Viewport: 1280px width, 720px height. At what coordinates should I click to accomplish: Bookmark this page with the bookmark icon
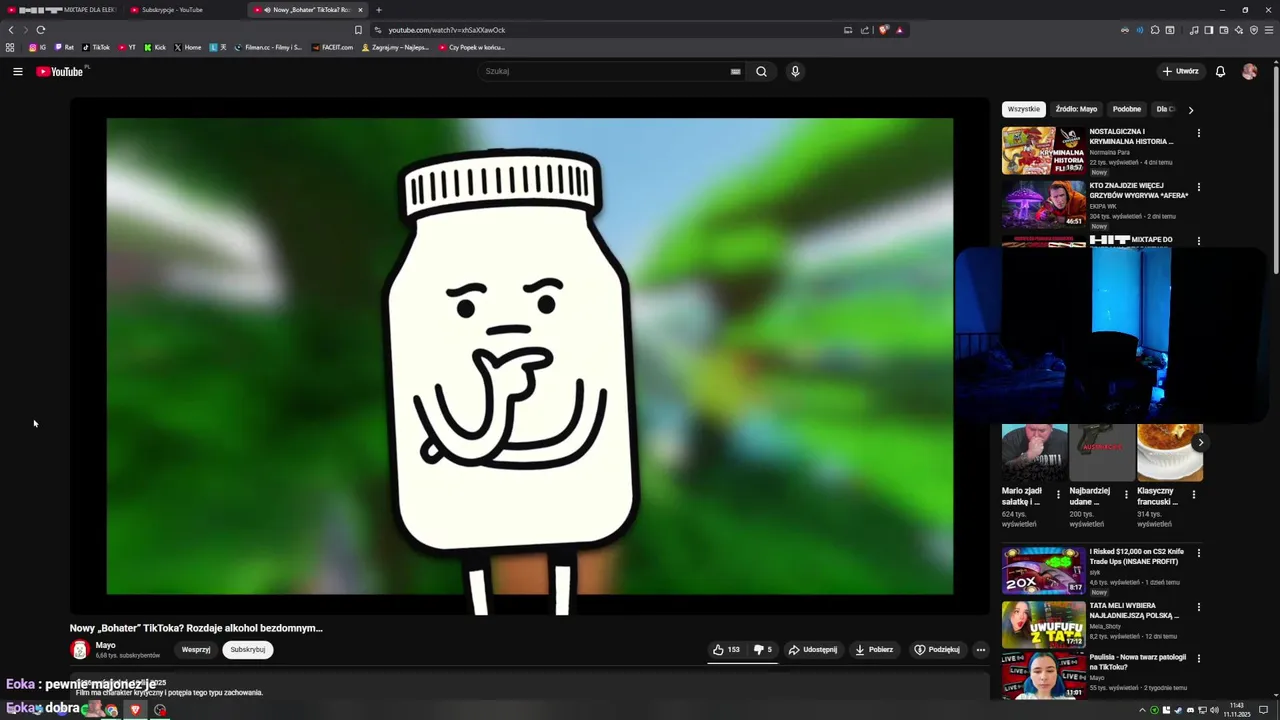358,30
